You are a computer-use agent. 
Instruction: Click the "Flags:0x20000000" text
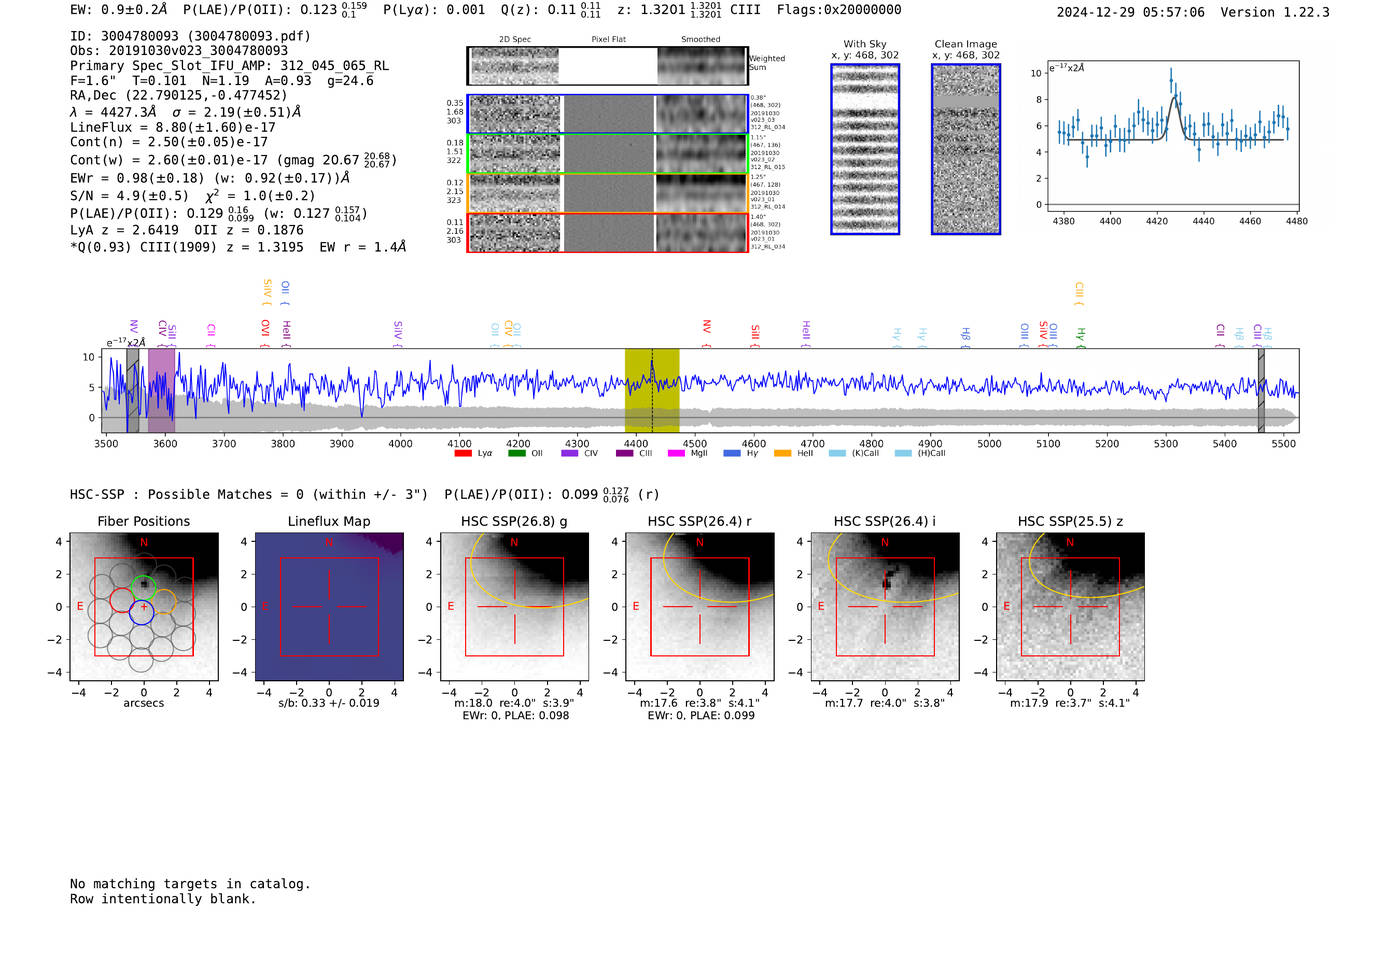[x=839, y=10]
